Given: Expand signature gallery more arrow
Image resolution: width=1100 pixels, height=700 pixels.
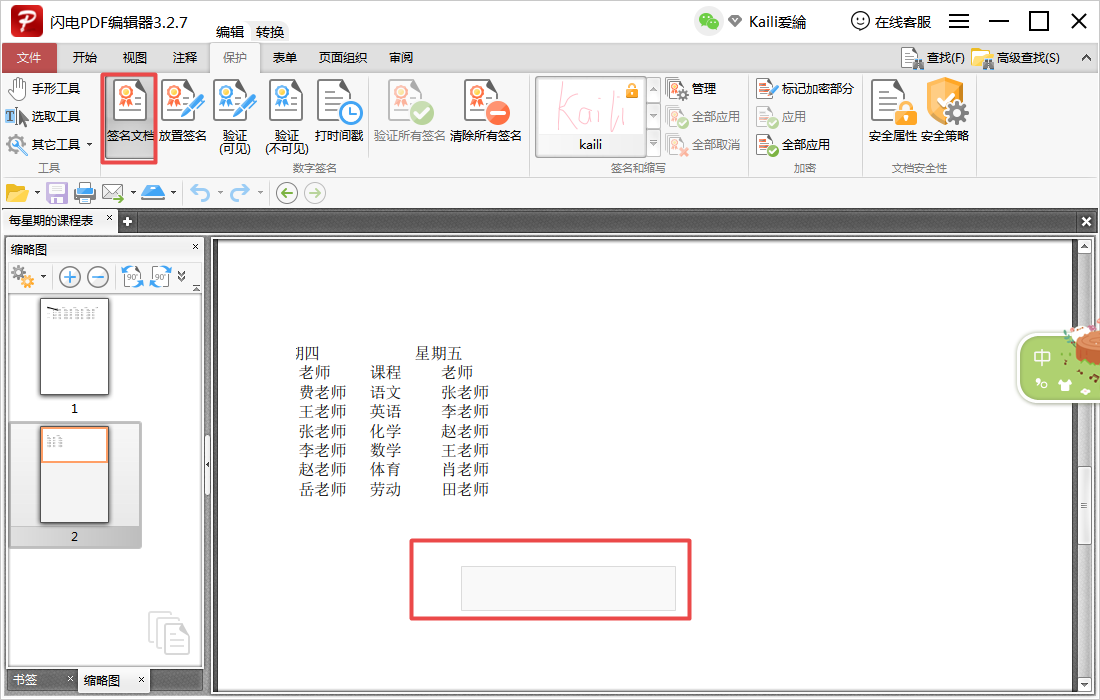Looking at the screenshot, I should [653, 144].
